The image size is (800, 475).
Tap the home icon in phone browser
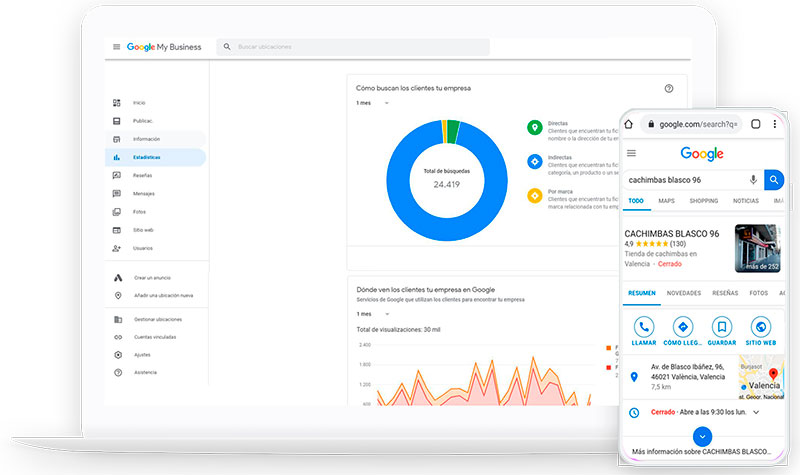629,124
